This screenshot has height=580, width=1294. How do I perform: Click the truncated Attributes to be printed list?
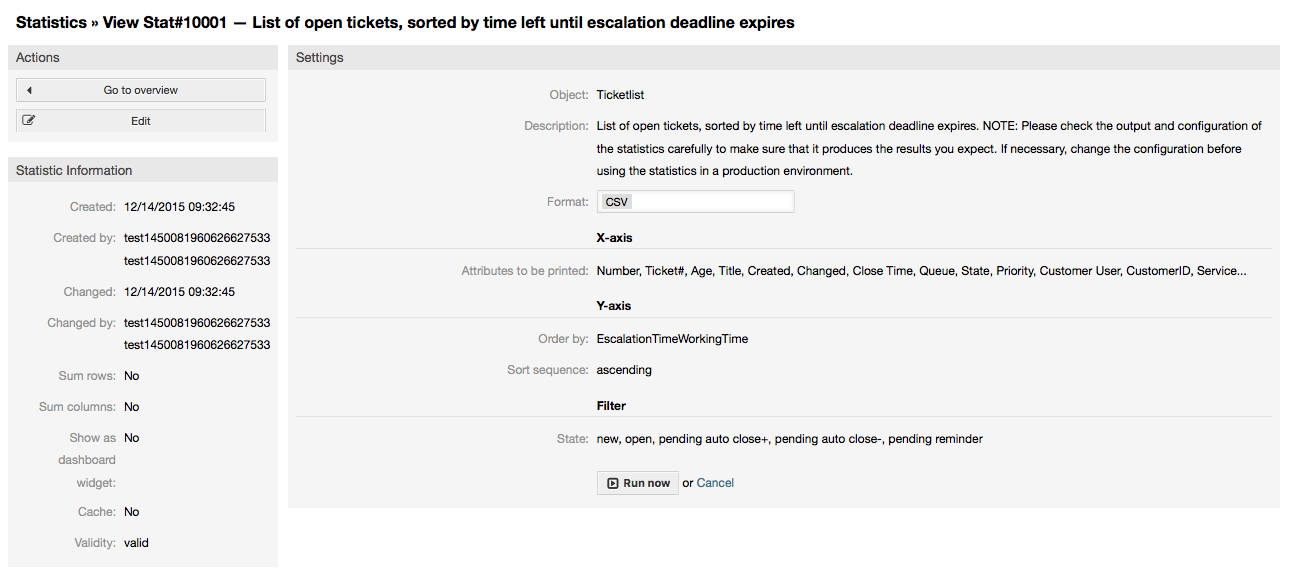(x=921, y=271)
